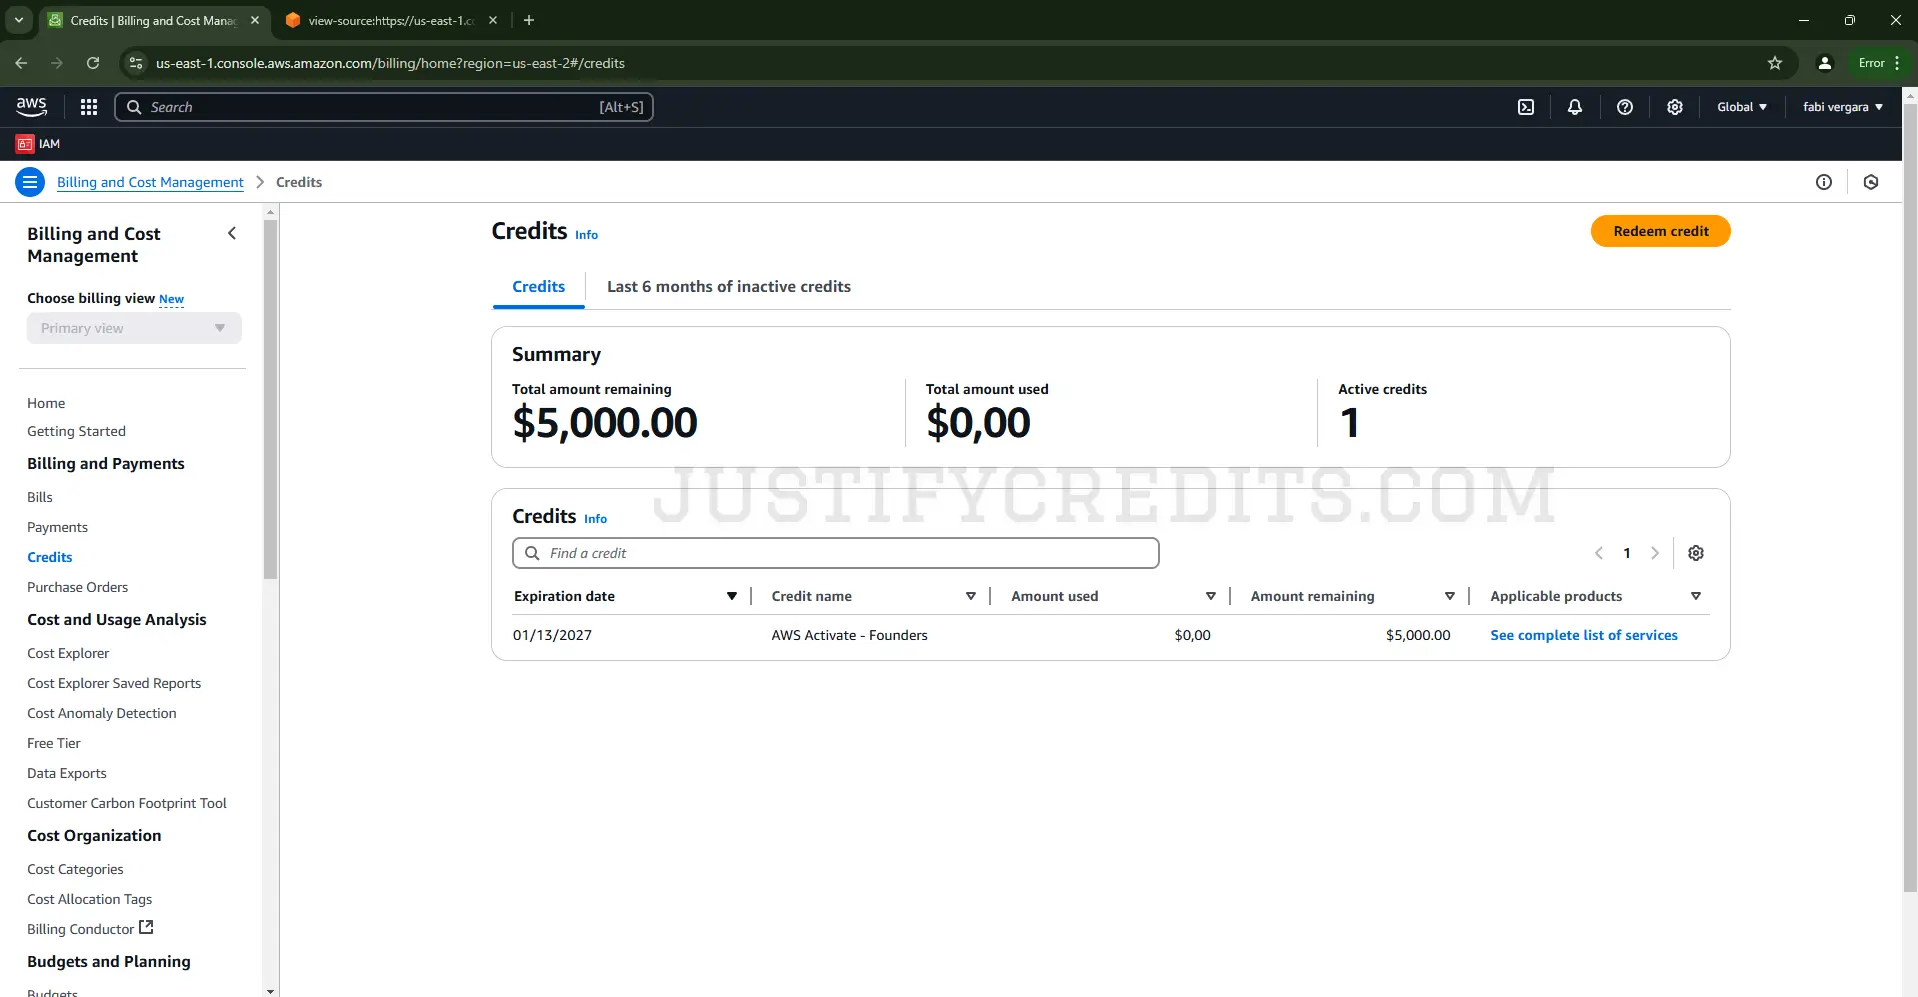The height and width of the screenshot is (997, 1918).
Task: Open the IAM favorite shortcut
Action: (x=38, y=144)
